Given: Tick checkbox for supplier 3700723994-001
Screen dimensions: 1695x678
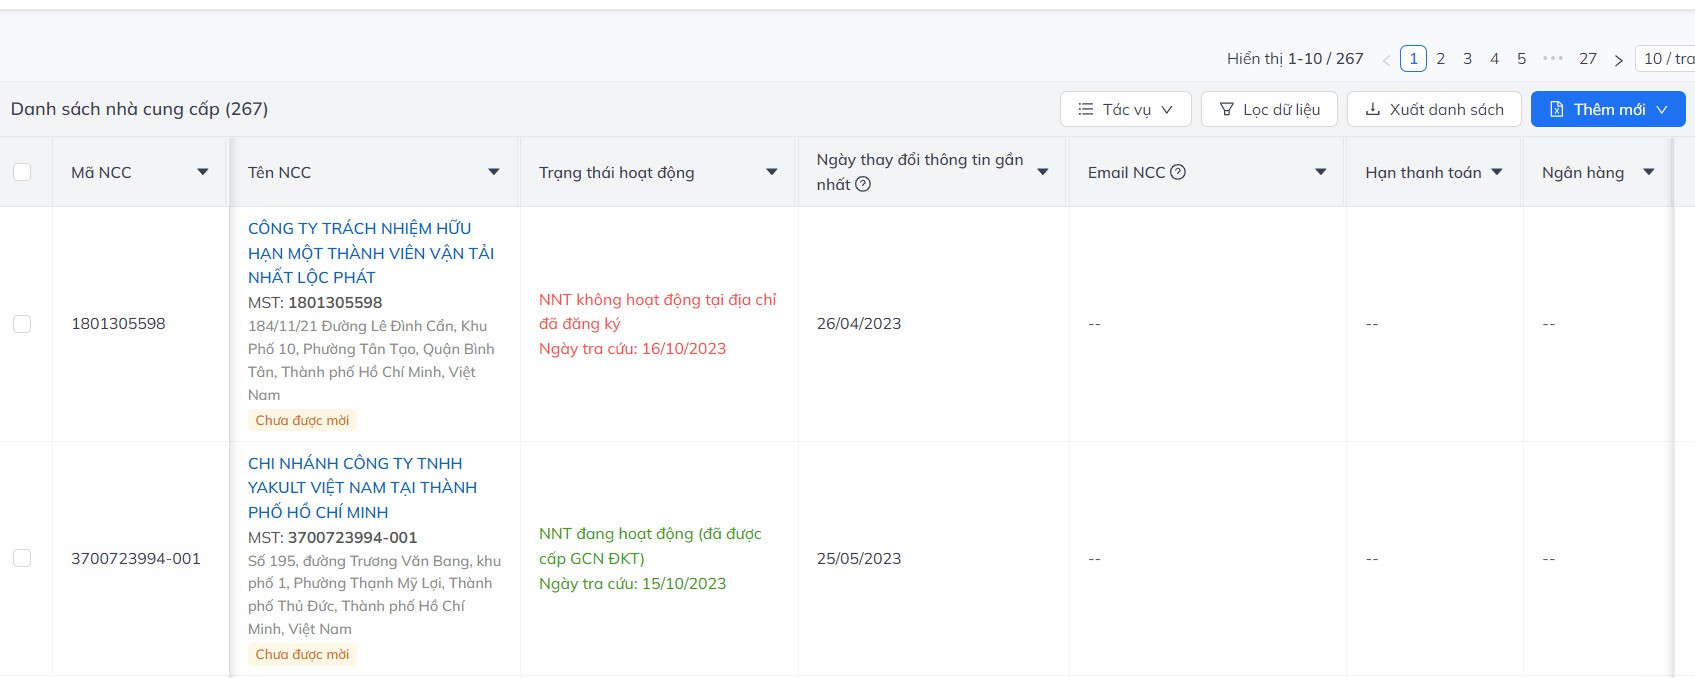Looking at the screenshot, I should [22, 558].
